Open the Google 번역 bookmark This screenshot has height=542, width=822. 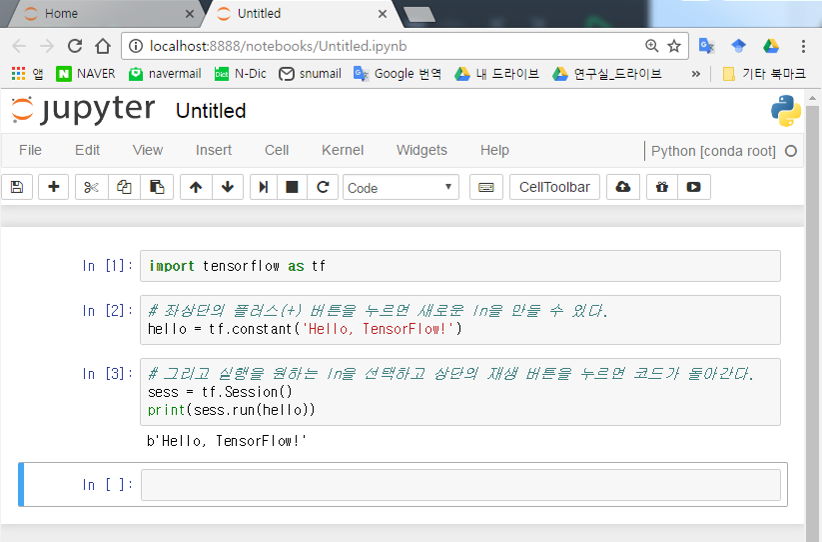pyautogui.click(x=397, y=74)
